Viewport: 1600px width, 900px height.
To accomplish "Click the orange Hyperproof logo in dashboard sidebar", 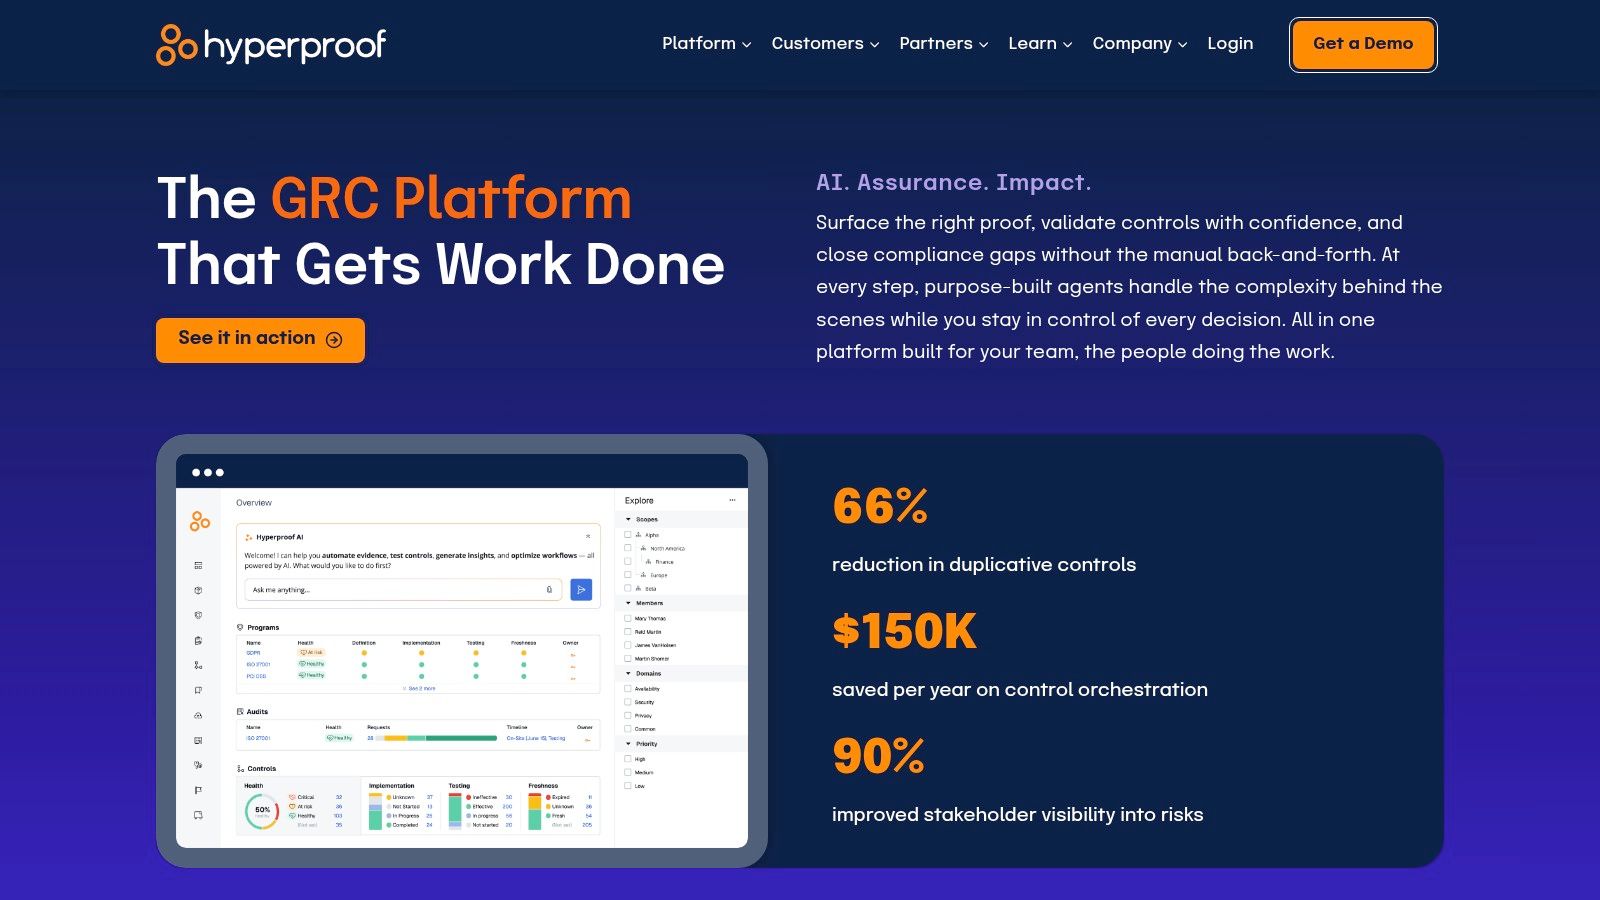I will click(x=200, y=521).
